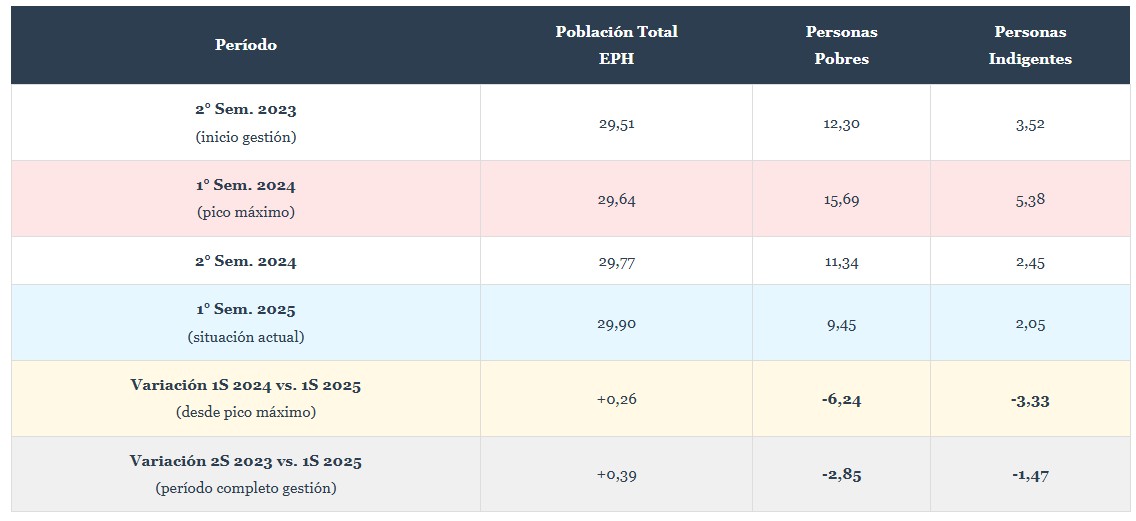Viewport: 1136px width, 521px height.
Task: Select the 2° Sem. 2024 row label
Action: (246, 262)
